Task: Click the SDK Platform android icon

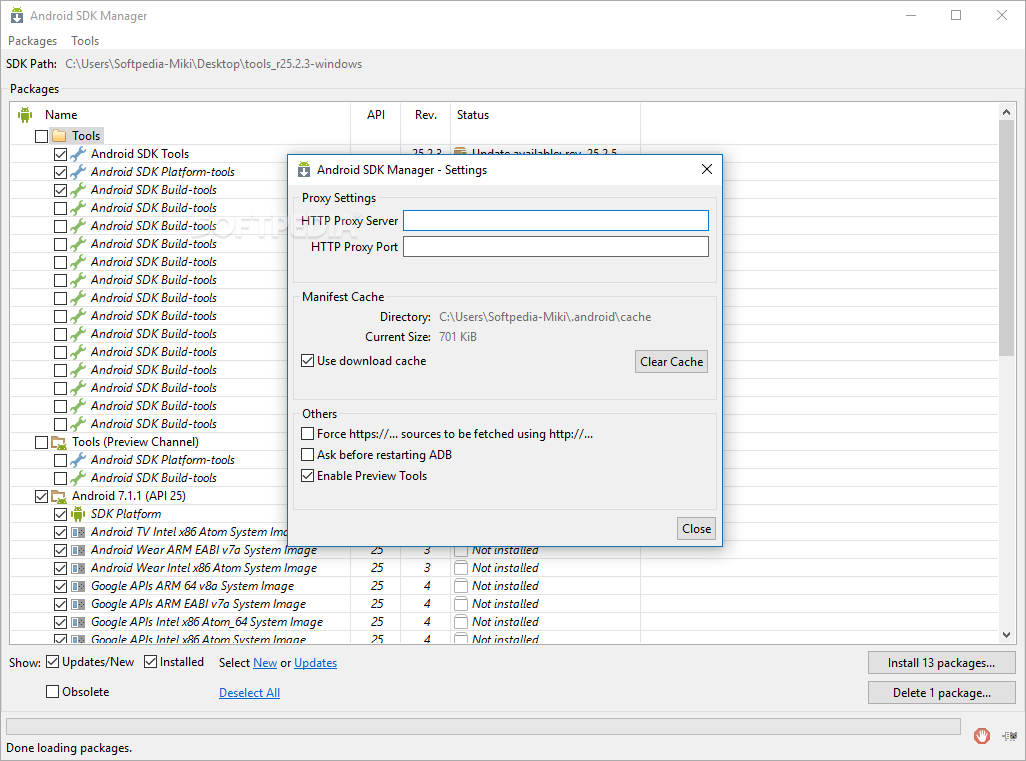Action: click(x=78, y=514)
